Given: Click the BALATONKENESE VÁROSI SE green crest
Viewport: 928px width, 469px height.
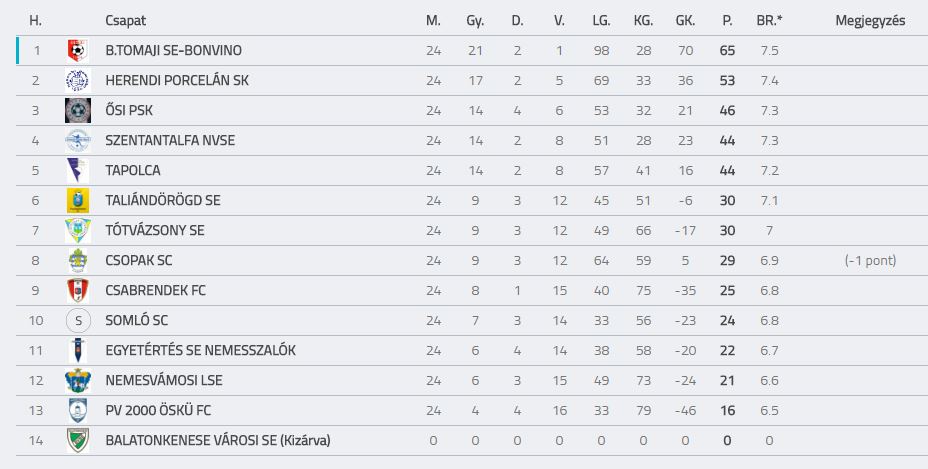Looking at the screenshot, I should (x=78, y=441).
